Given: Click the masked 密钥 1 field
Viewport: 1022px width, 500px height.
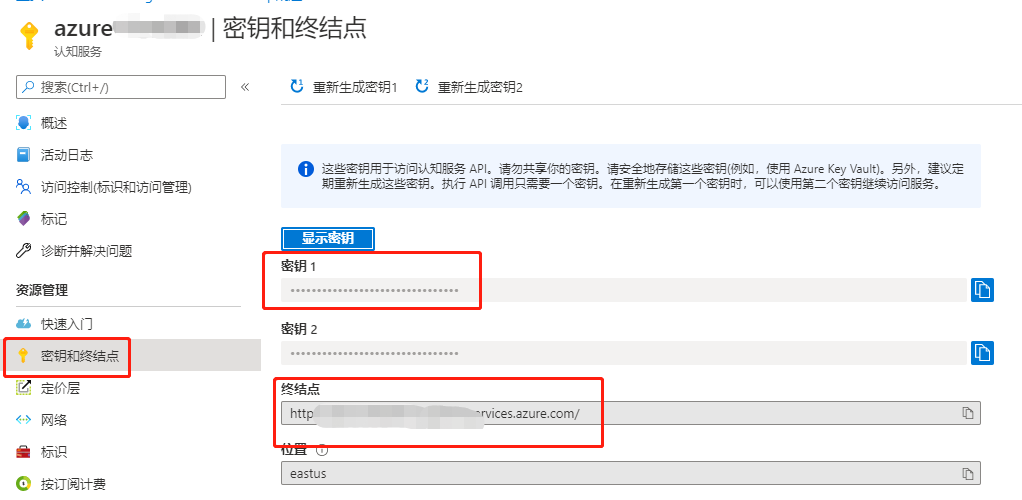Looking at the screenshot, I should pos(624,290).
